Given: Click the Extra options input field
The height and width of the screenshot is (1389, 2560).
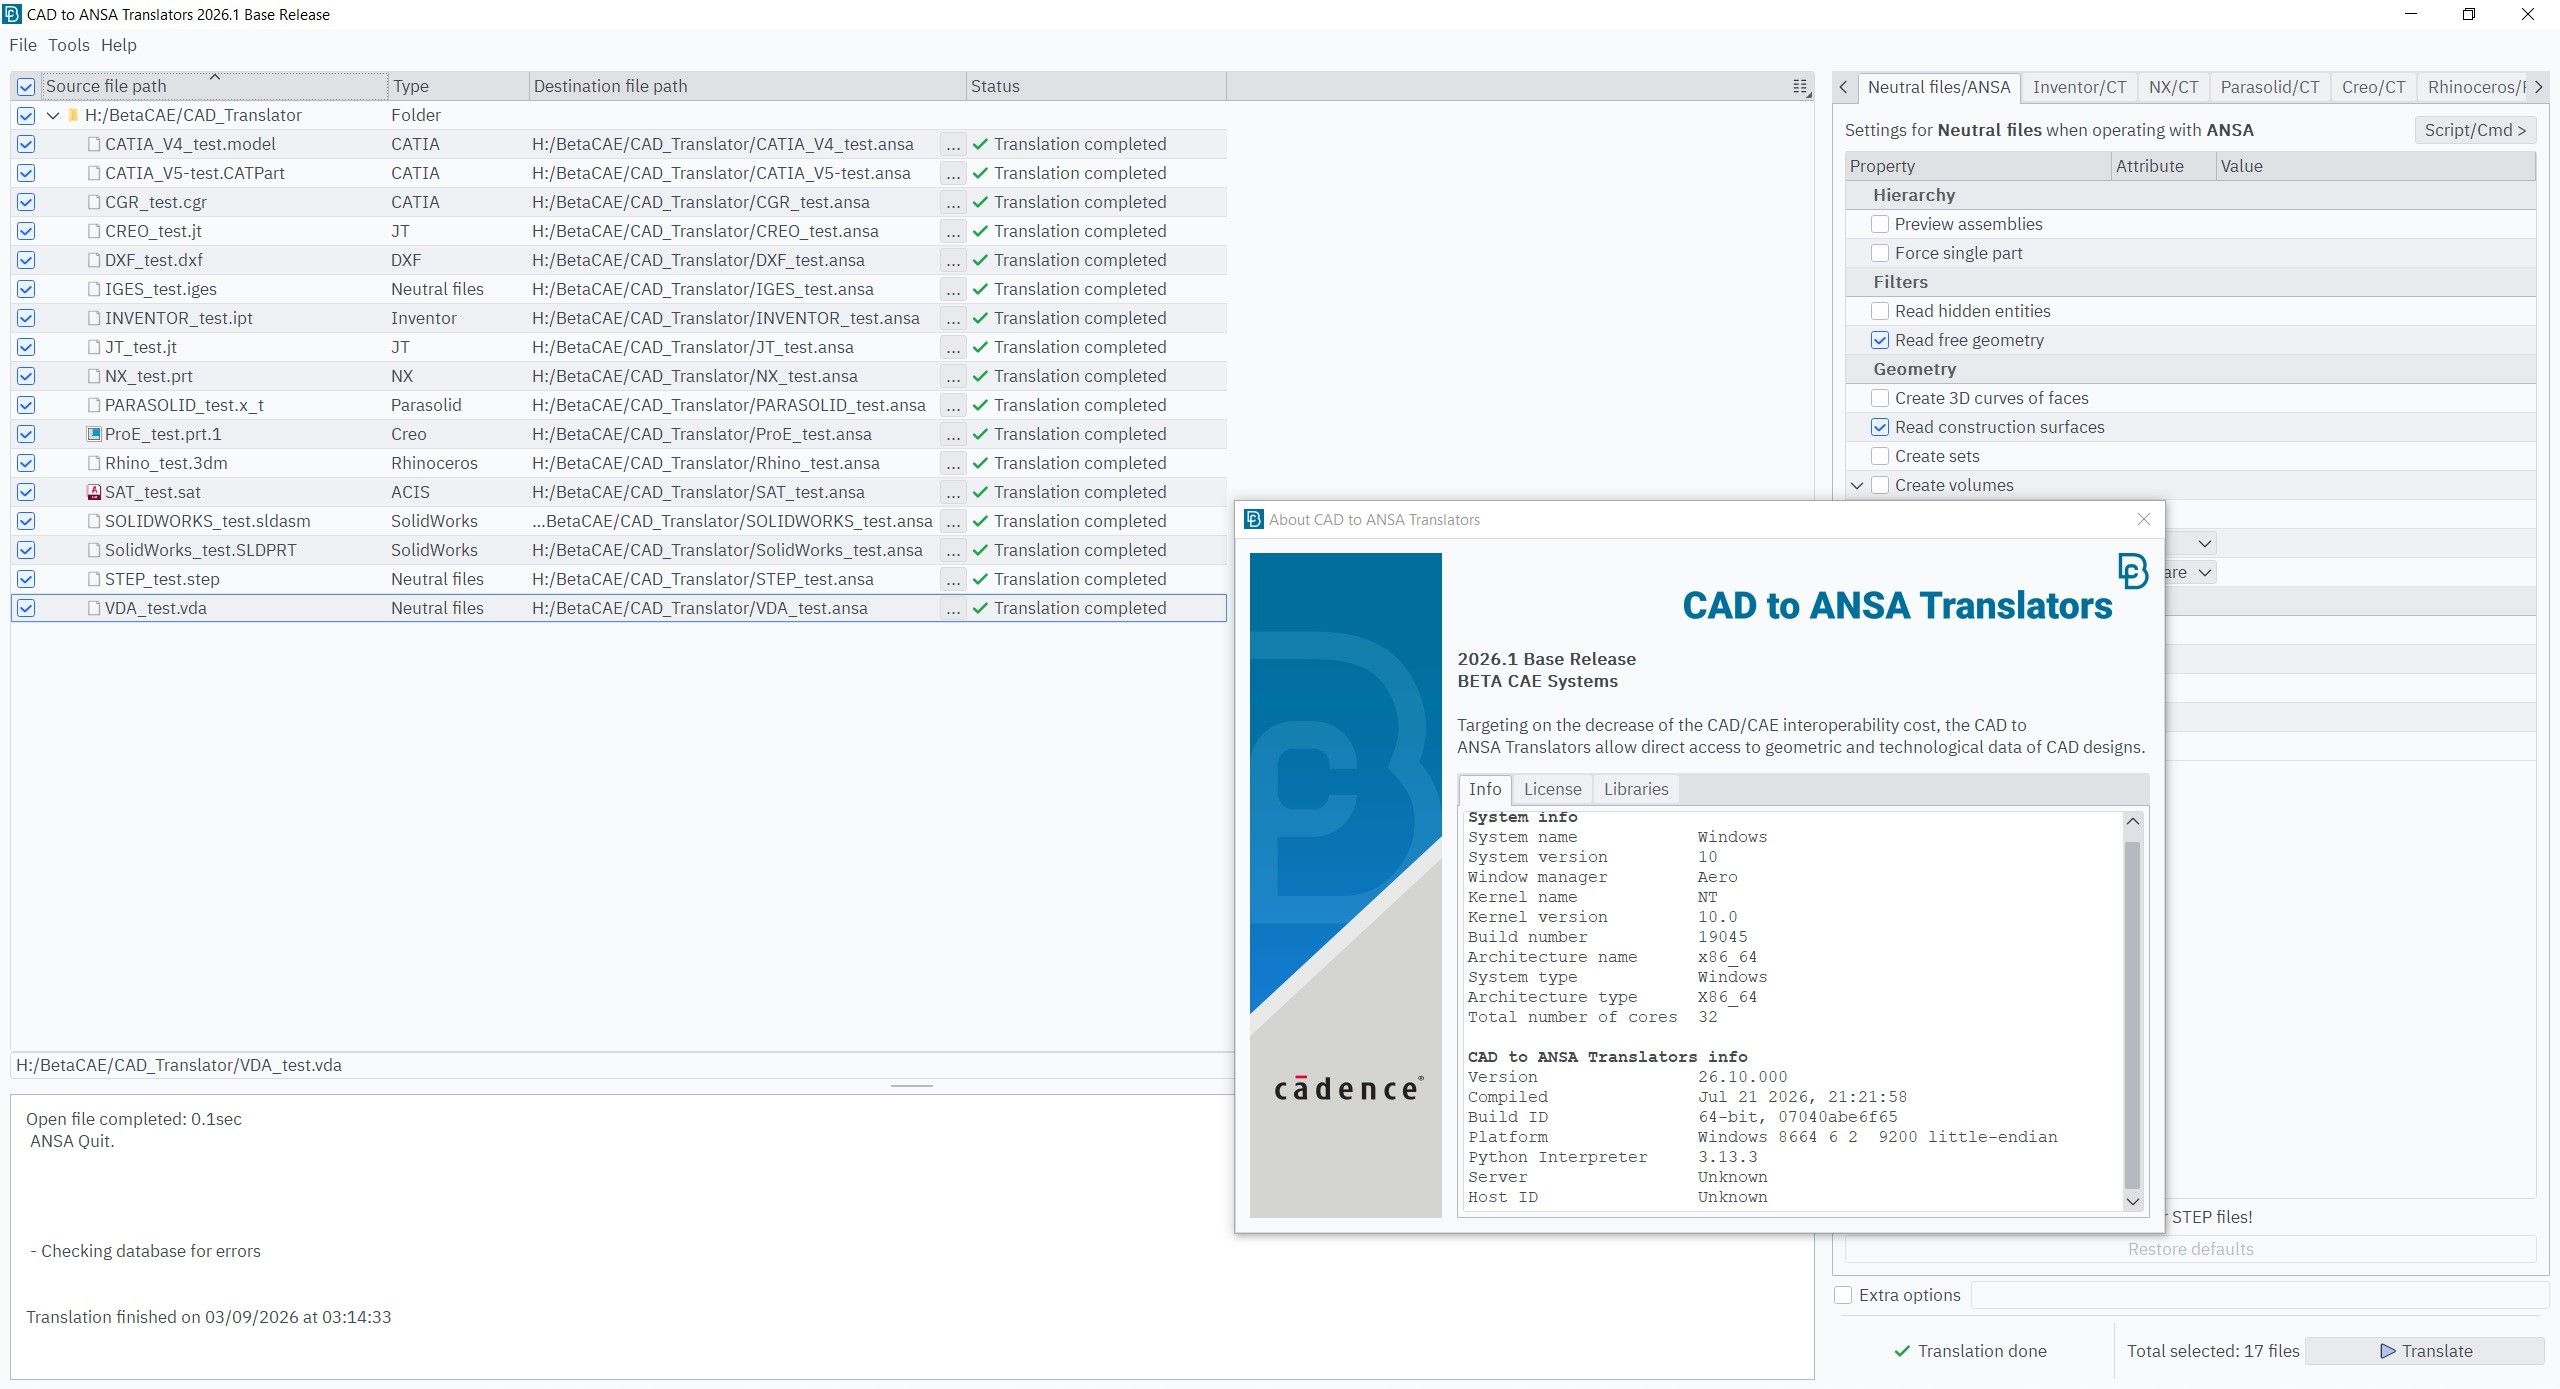Looking at the screenshot, I should (2260, 1295).
